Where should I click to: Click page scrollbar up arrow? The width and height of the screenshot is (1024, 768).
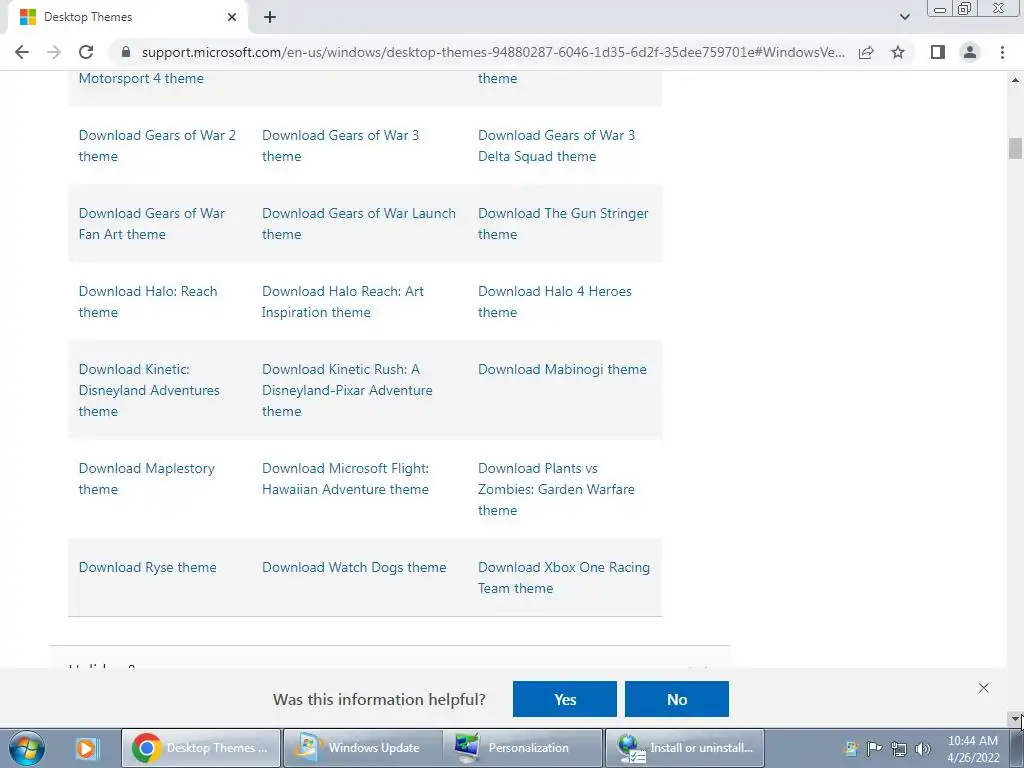[1015, 80]
